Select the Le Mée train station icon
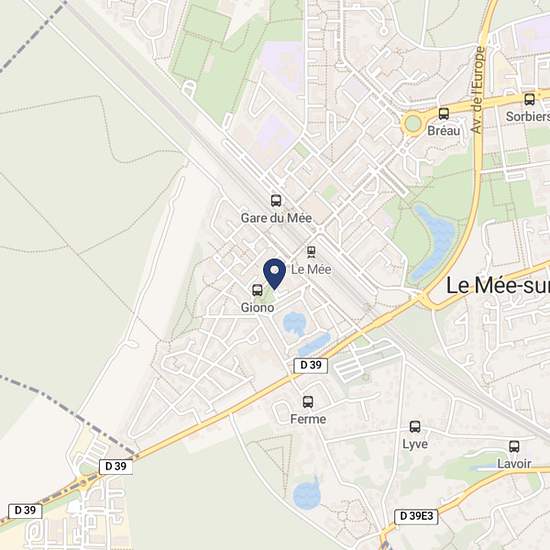Screen dimensions: 550x550 (311, 252)
